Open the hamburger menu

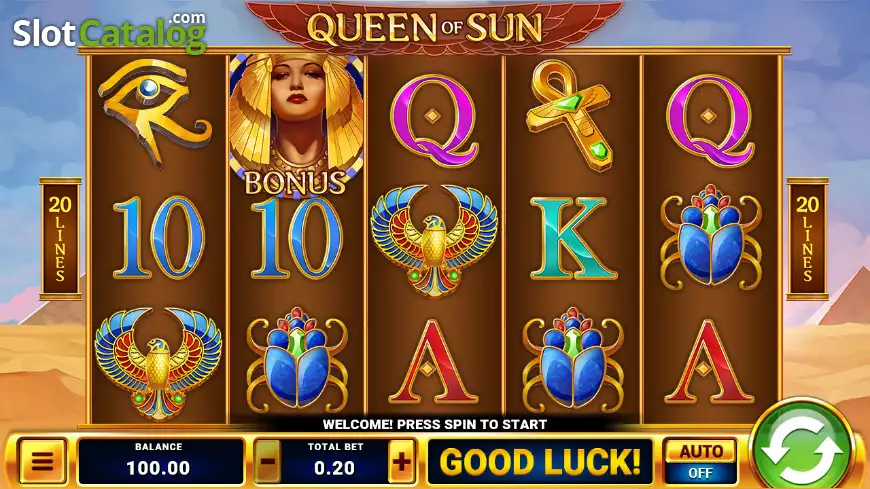(43, 461)
